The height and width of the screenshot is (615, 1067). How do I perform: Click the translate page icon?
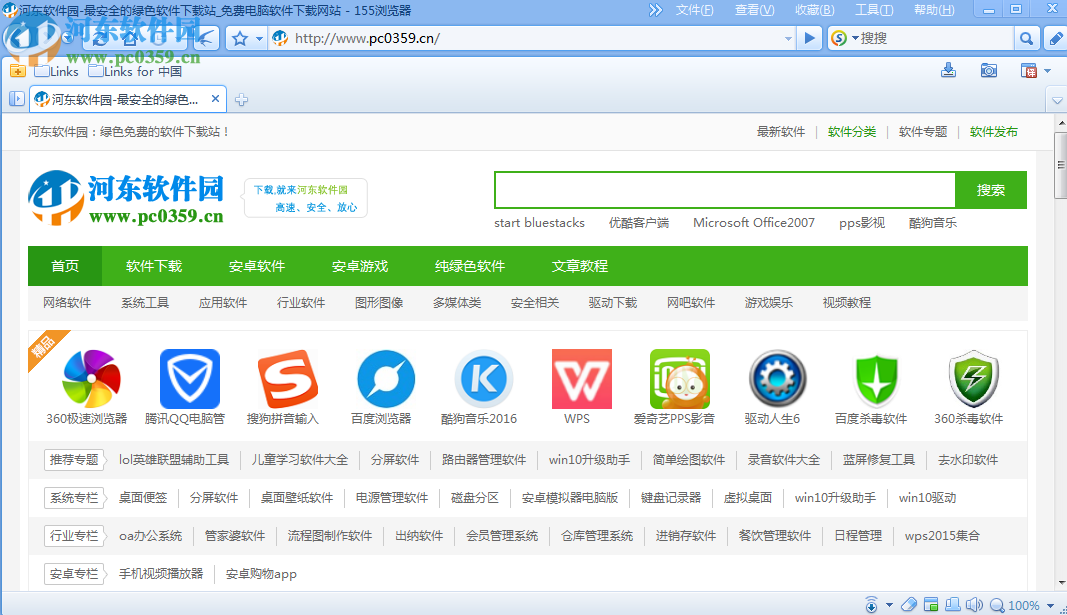1028,70
